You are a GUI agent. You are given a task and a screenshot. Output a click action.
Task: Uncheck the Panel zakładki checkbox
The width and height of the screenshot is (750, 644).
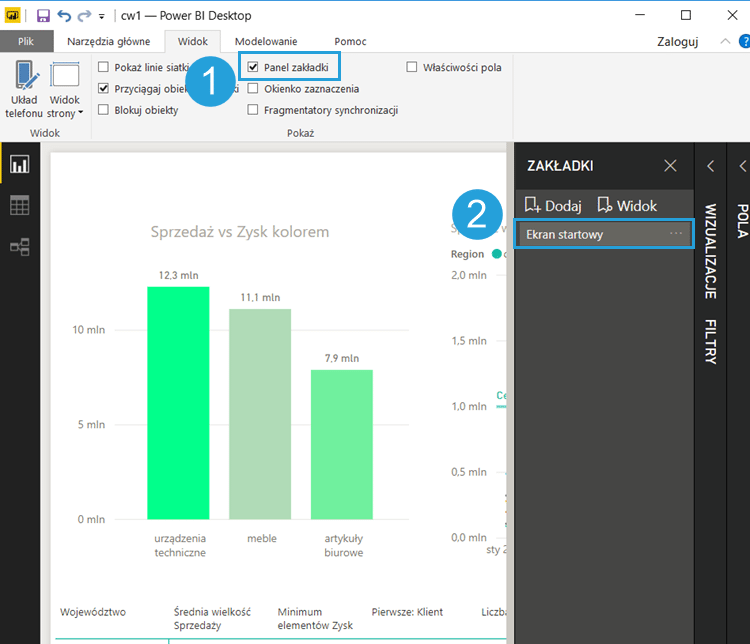254,67
